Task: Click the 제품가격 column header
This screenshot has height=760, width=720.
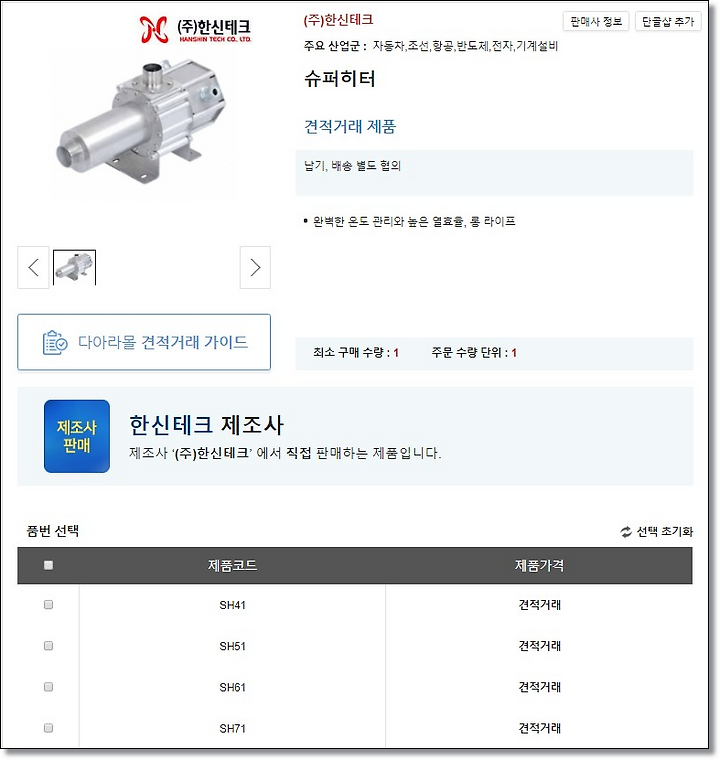Action: pyautogui.click(x=539, y=566)
